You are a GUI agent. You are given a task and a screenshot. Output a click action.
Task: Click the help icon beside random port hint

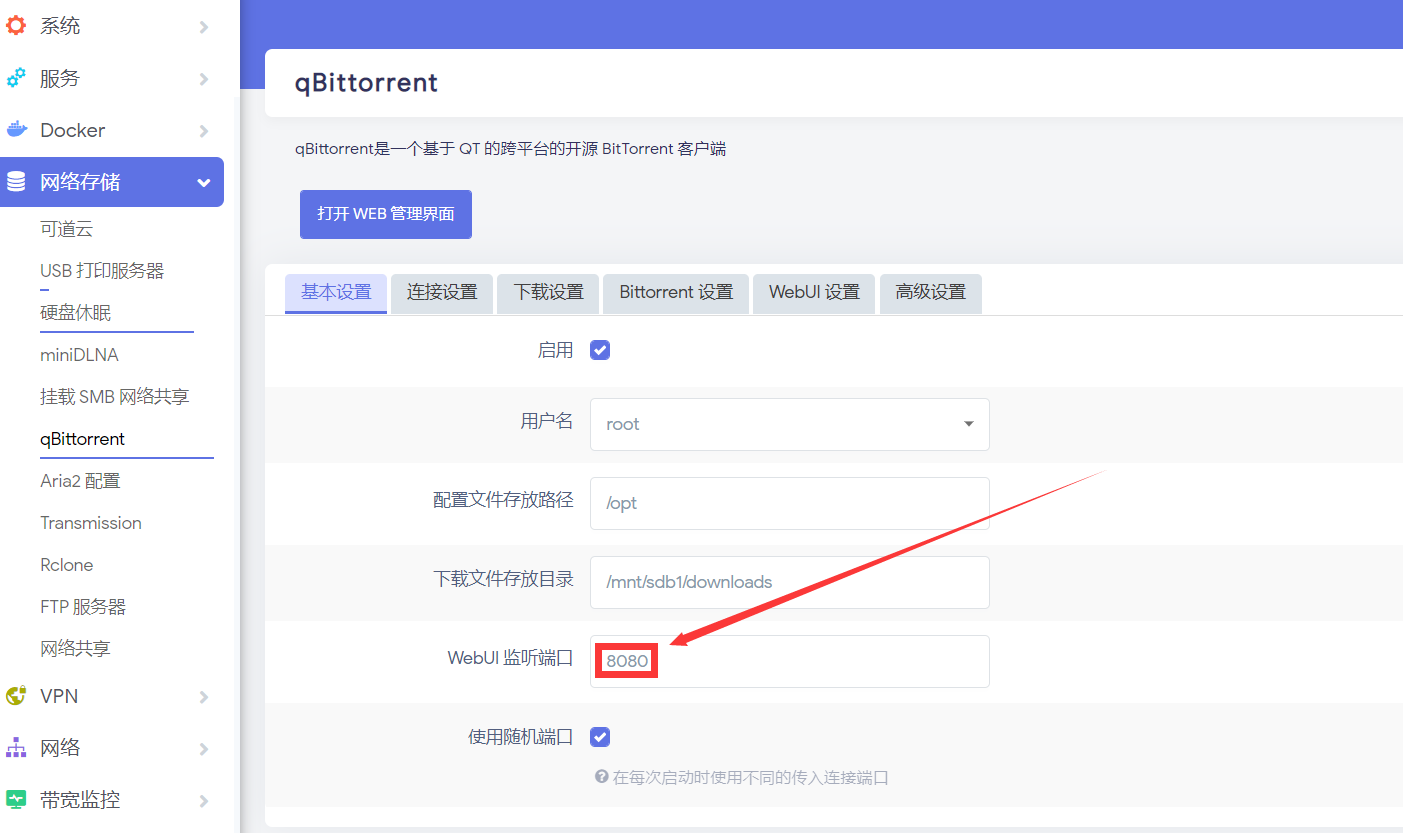601,777
